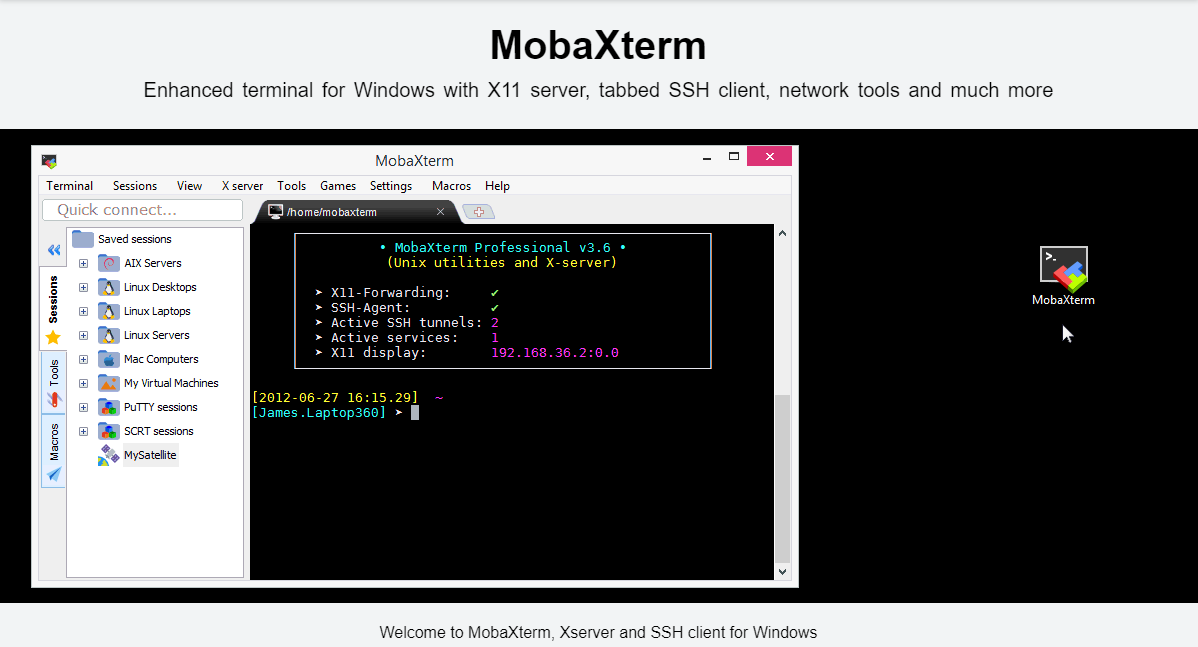1198x647 pixels.
Task: Click the 'SSH-Agent:' line
Action: coord(406,308)
